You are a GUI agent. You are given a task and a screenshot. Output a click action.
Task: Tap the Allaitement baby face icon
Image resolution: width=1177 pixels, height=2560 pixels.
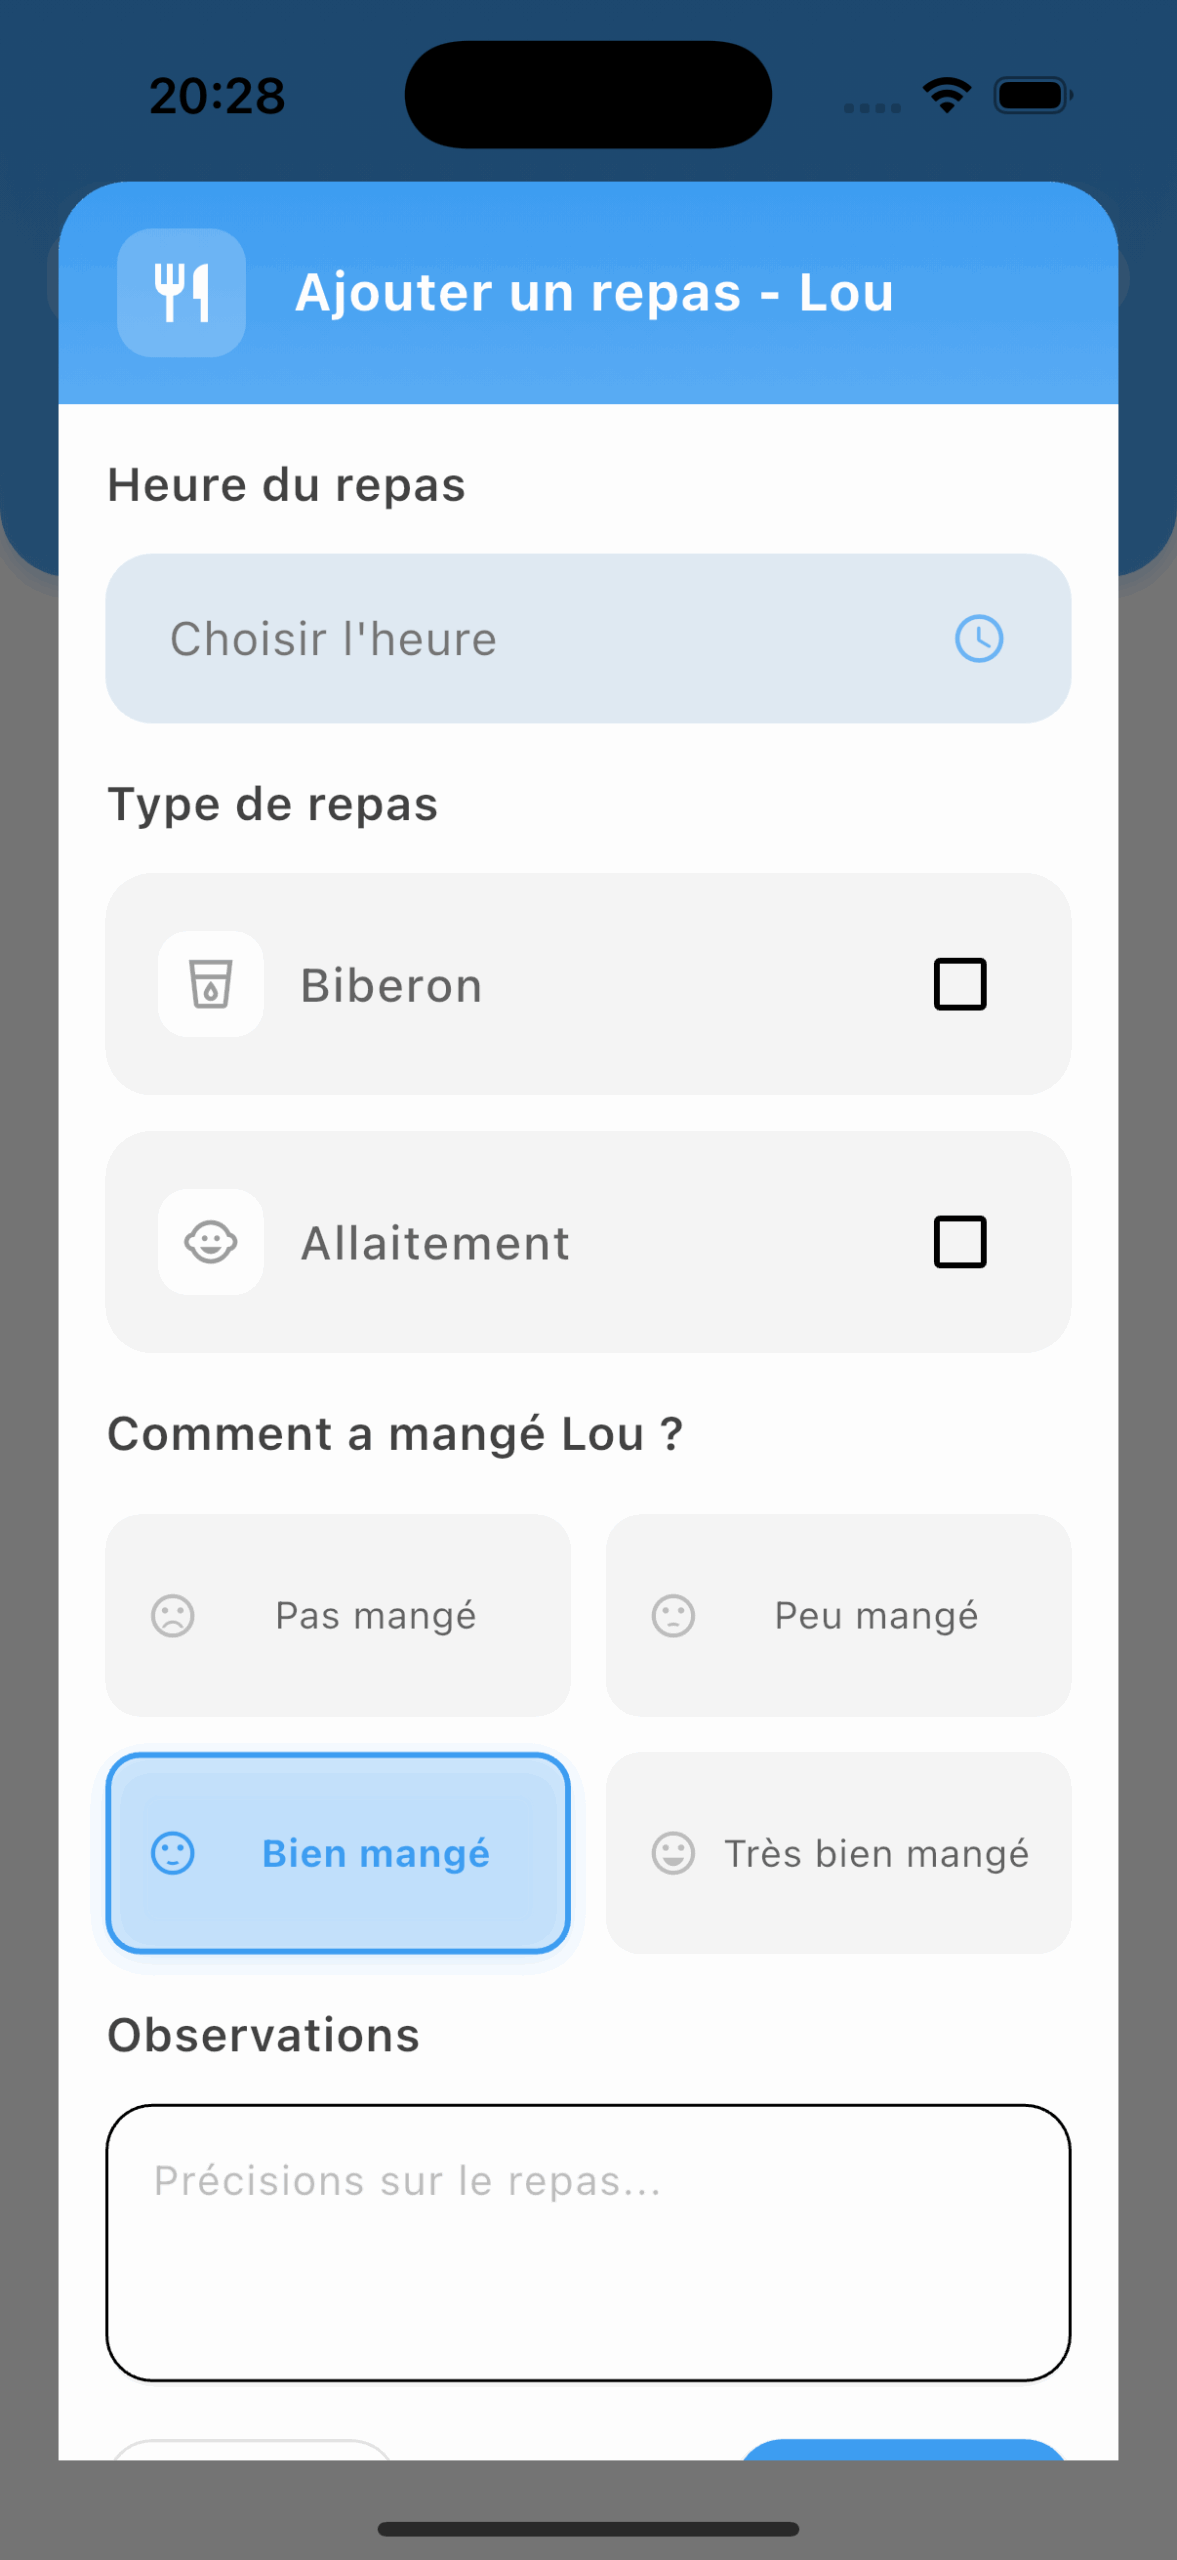(x=211, y=1242)
